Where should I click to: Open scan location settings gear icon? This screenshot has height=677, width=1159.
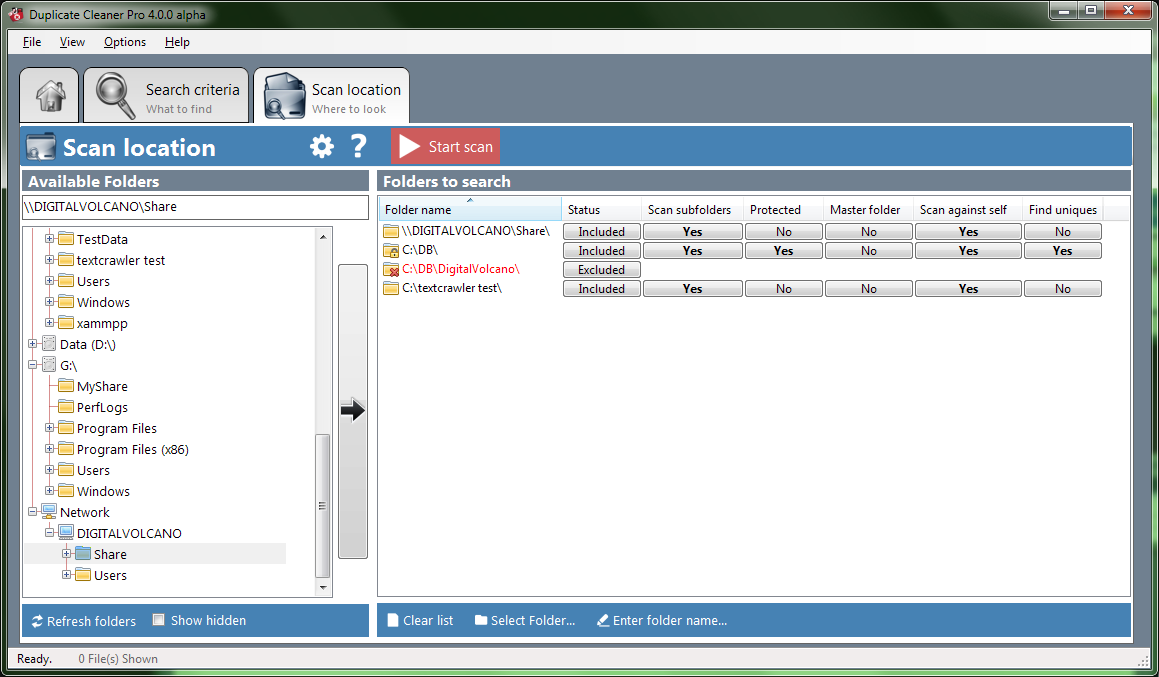(x=321, y=147)
